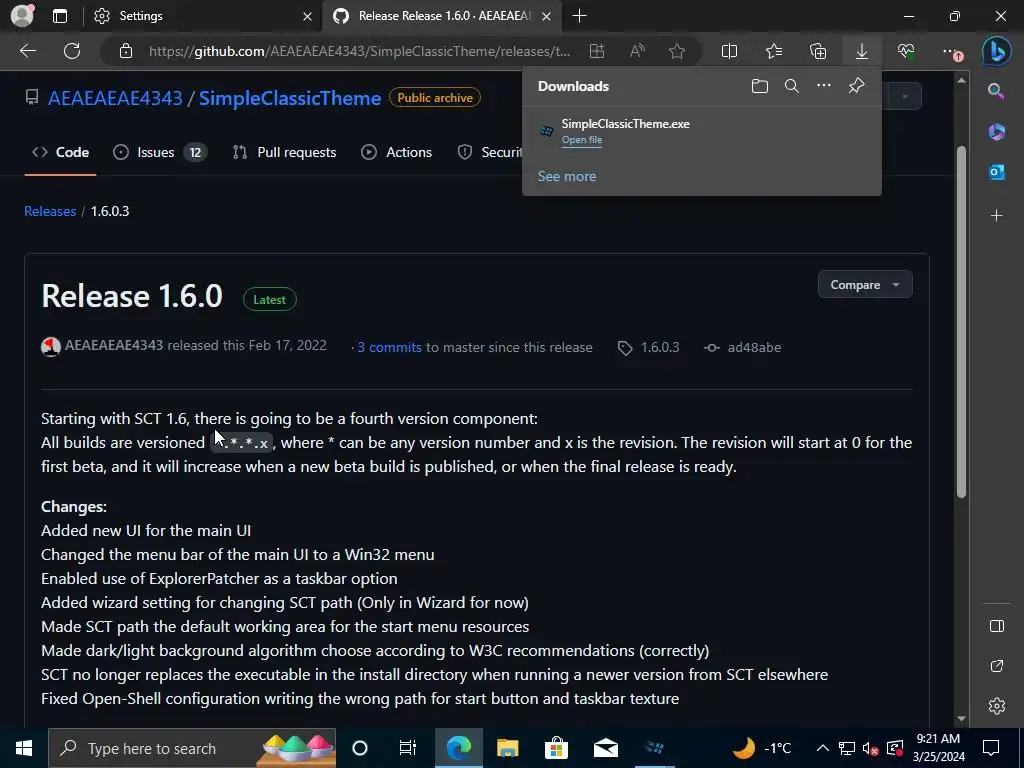This screenshot has width=1024, height=768.
Task: Toggle the sidebar layout icon
Action: (997, 626)
